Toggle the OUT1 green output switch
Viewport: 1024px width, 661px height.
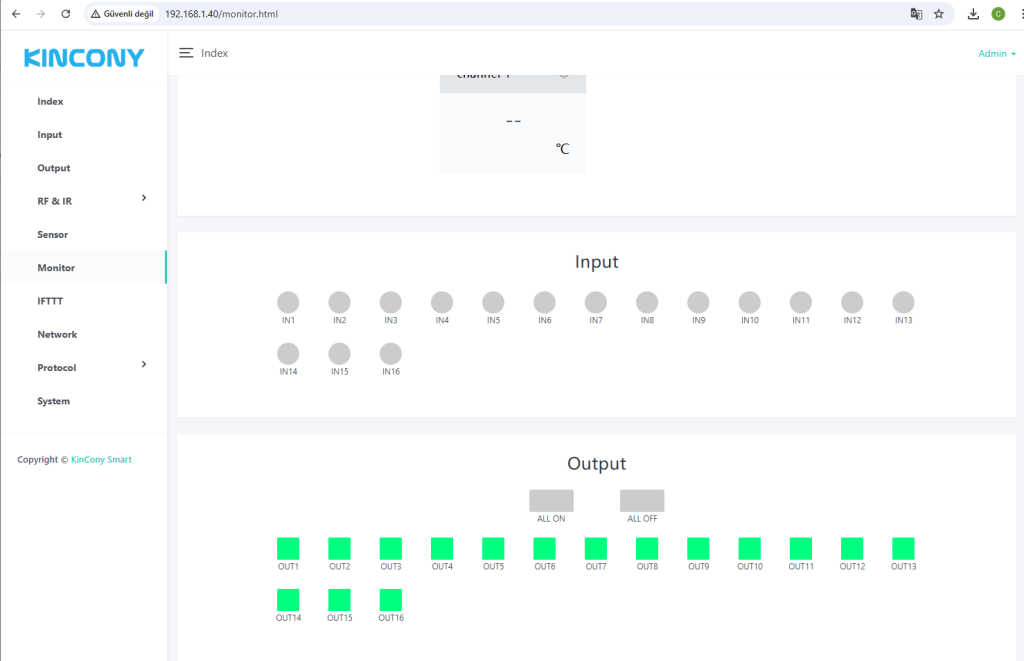tap(288, 548)
